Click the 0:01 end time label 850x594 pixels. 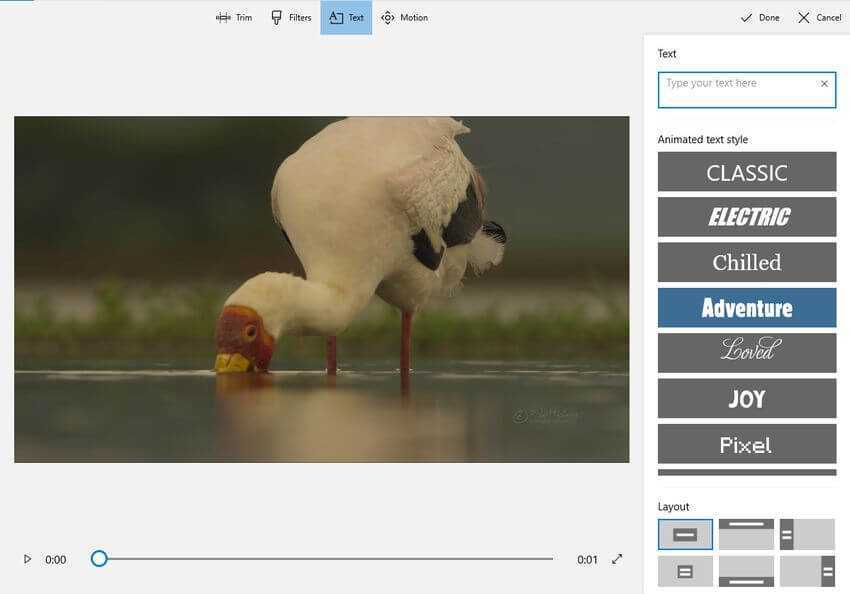click(587, 559)
